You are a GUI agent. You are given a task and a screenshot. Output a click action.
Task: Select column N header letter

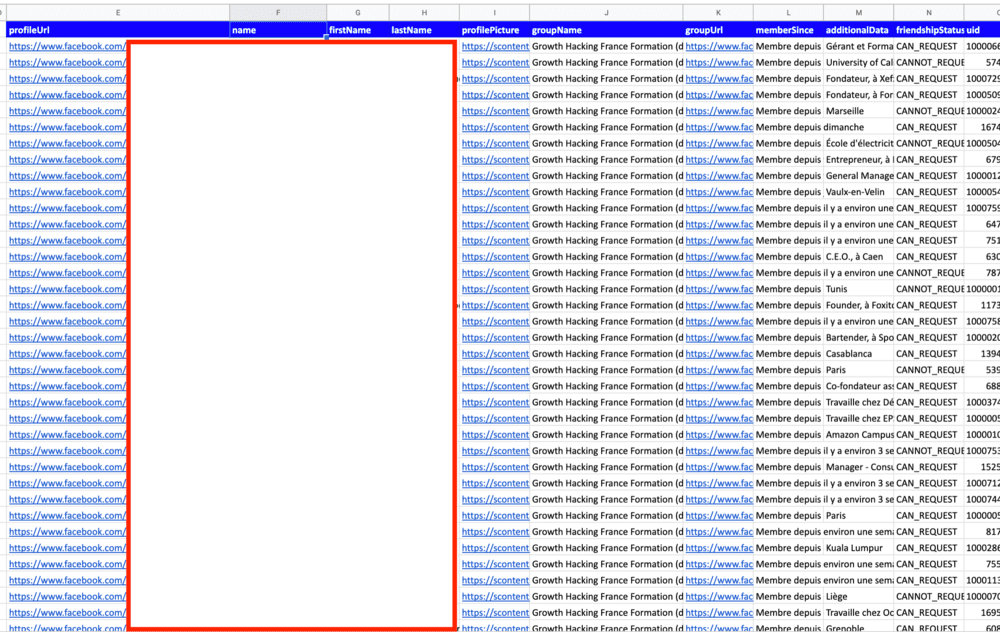point(929,13)
